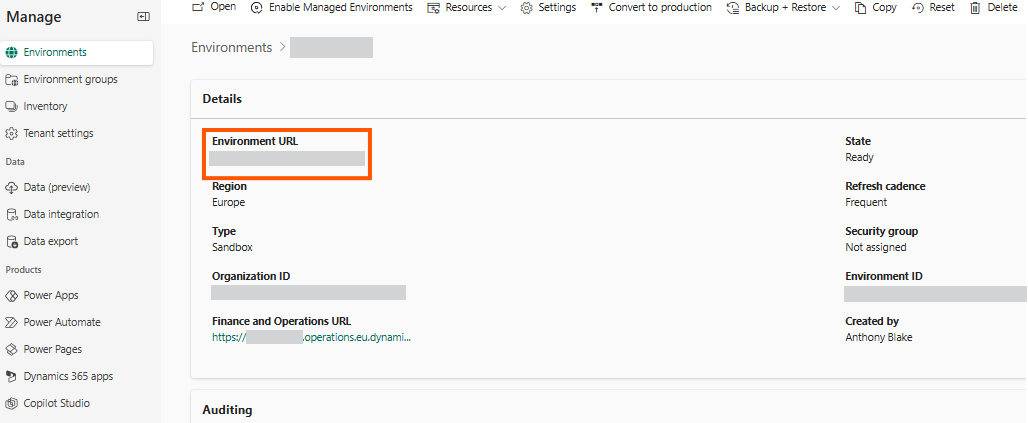Click the 'Auditing' section heading

(x=227, y=410)
